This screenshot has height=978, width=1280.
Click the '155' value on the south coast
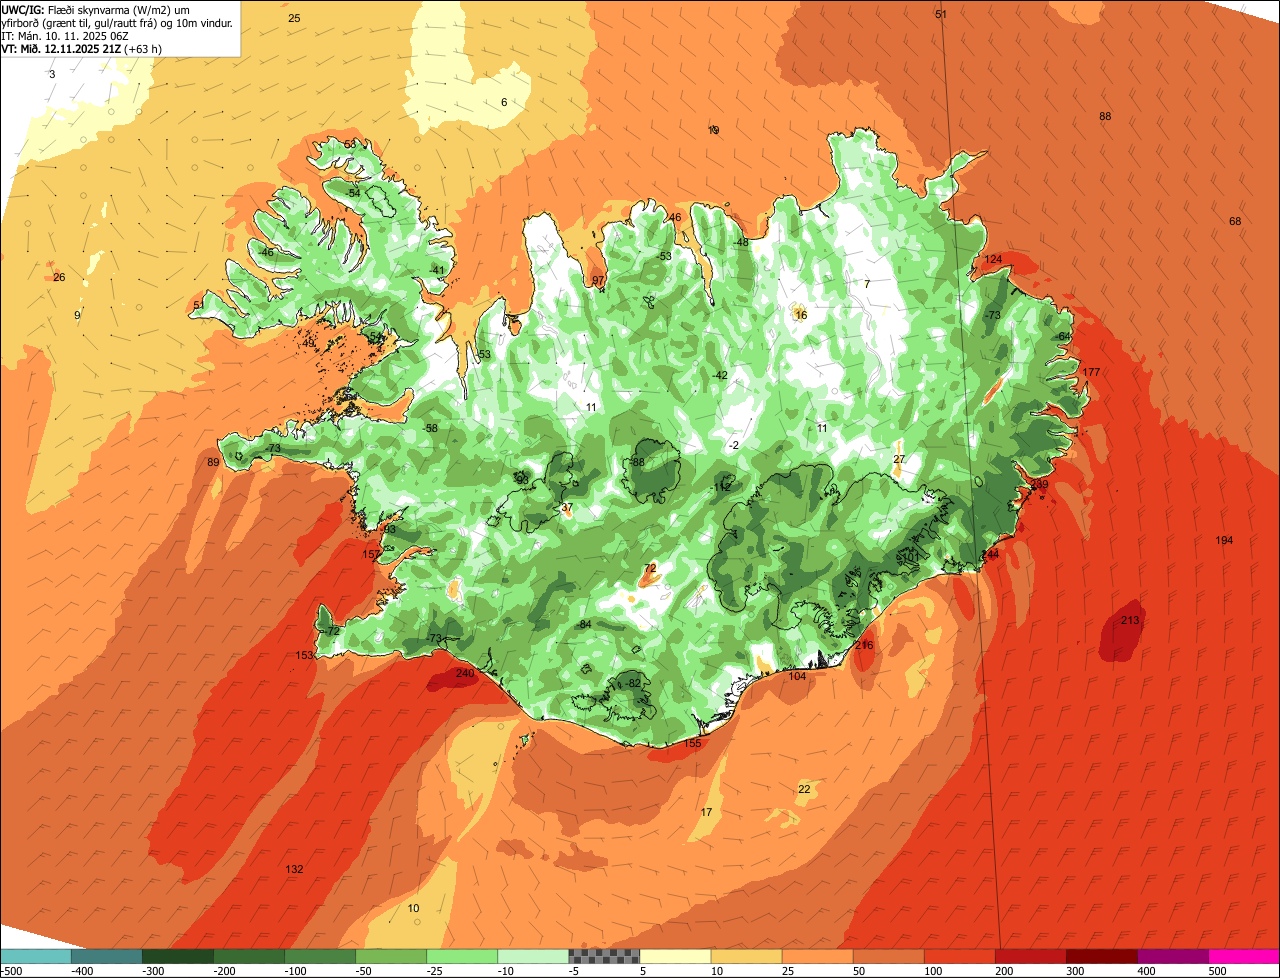coord(692,743)
